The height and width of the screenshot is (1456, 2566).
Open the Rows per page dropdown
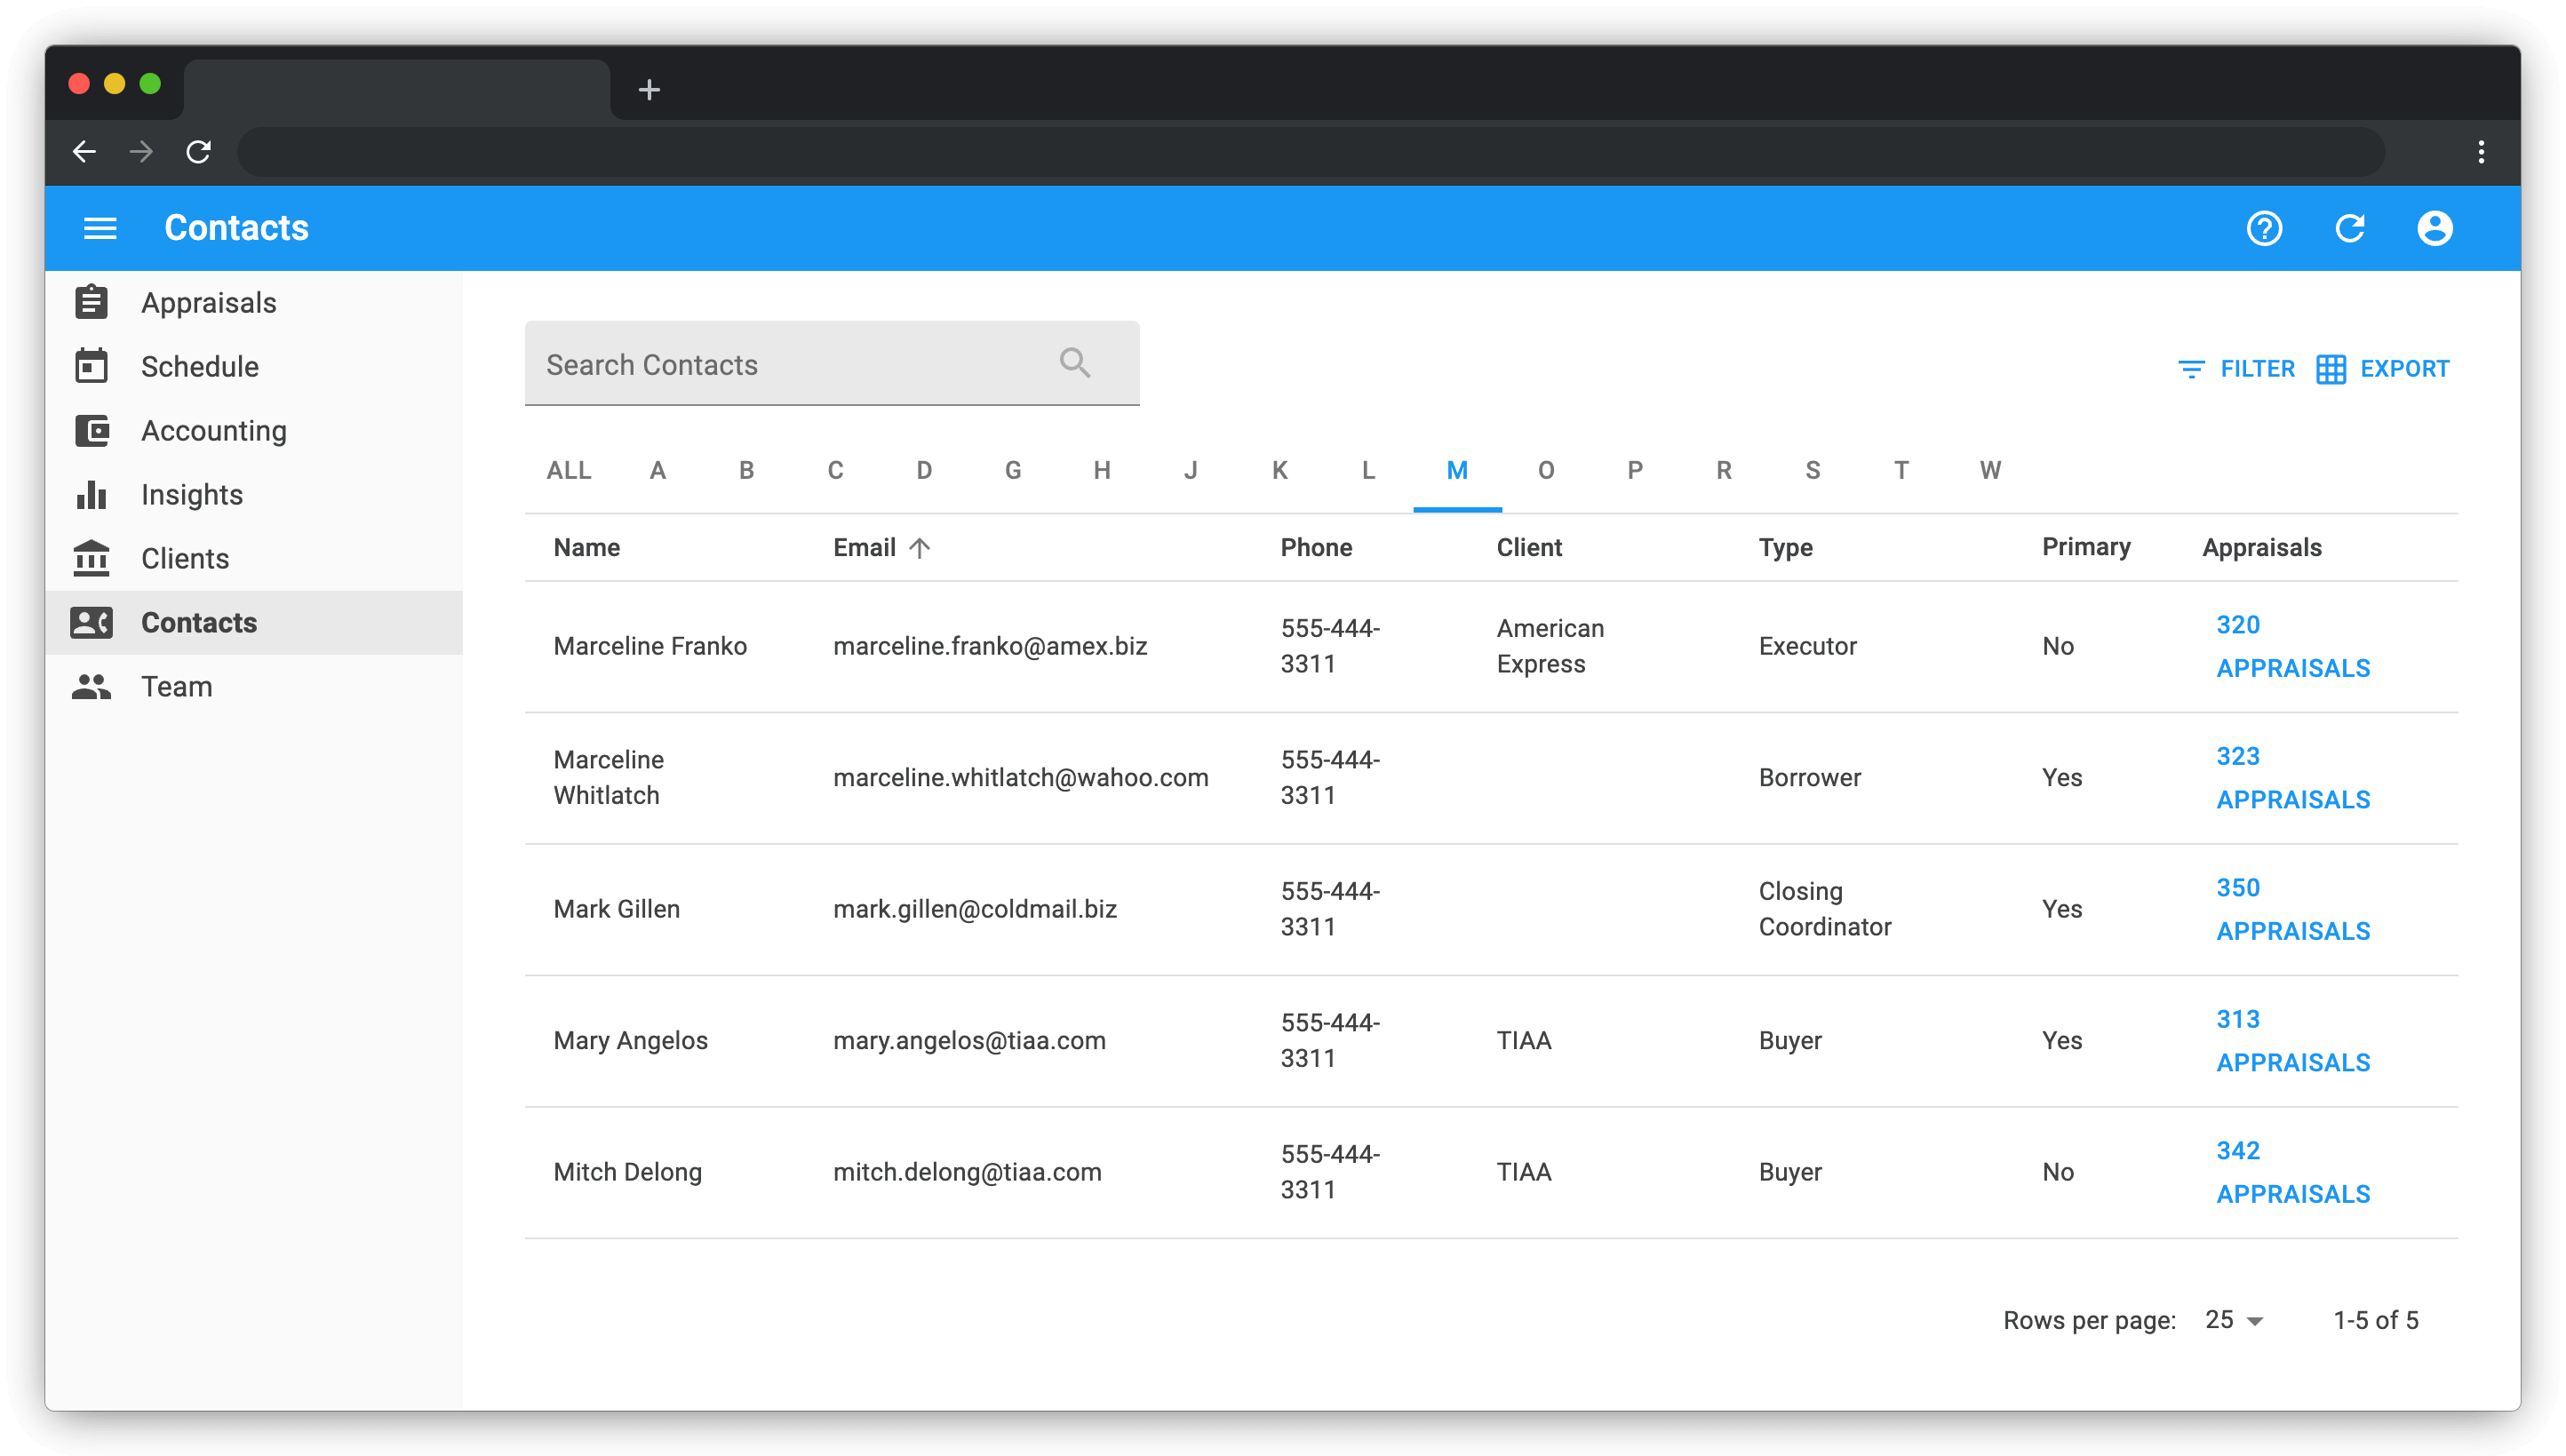point(2230,1319)
